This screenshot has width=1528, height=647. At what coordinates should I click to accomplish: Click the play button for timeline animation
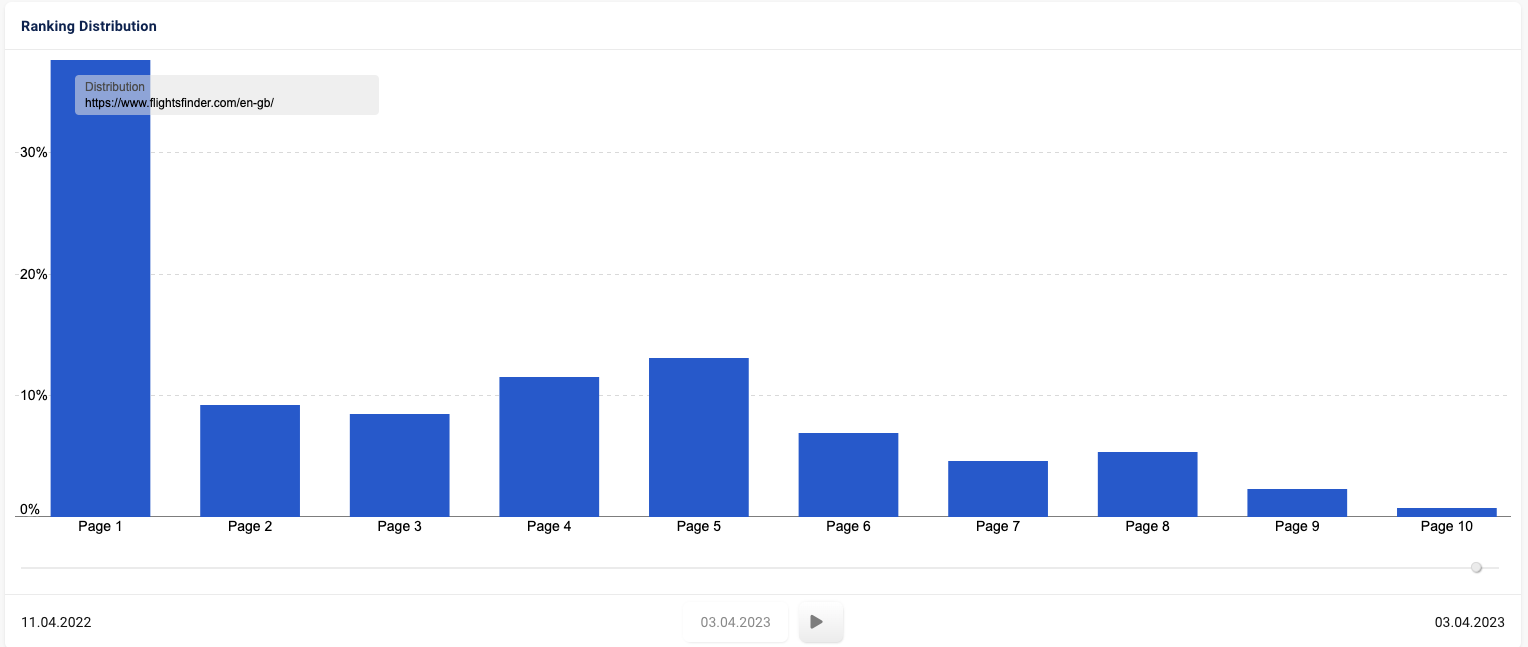[x=821, y=622]
